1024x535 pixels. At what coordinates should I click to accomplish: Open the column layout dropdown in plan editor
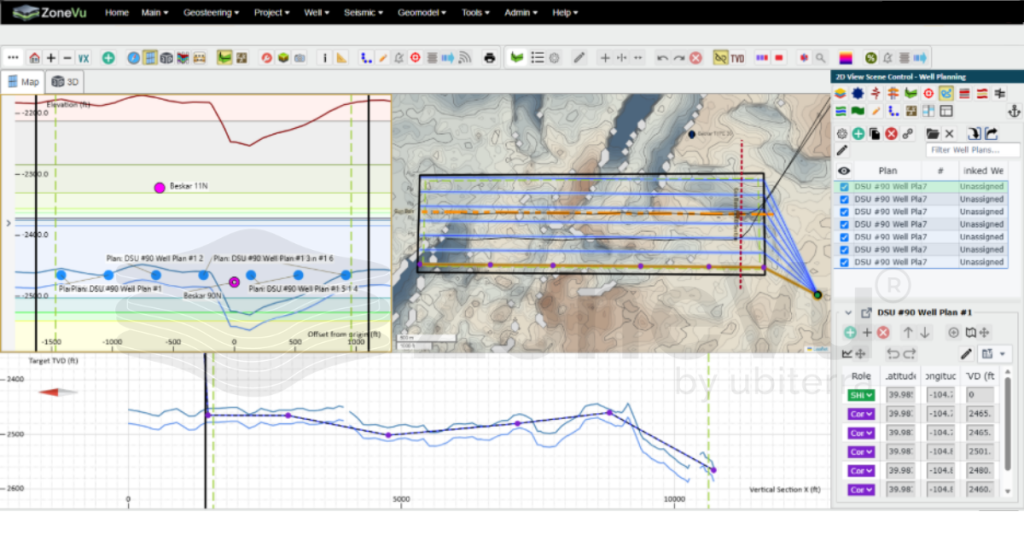click(994, 354)
